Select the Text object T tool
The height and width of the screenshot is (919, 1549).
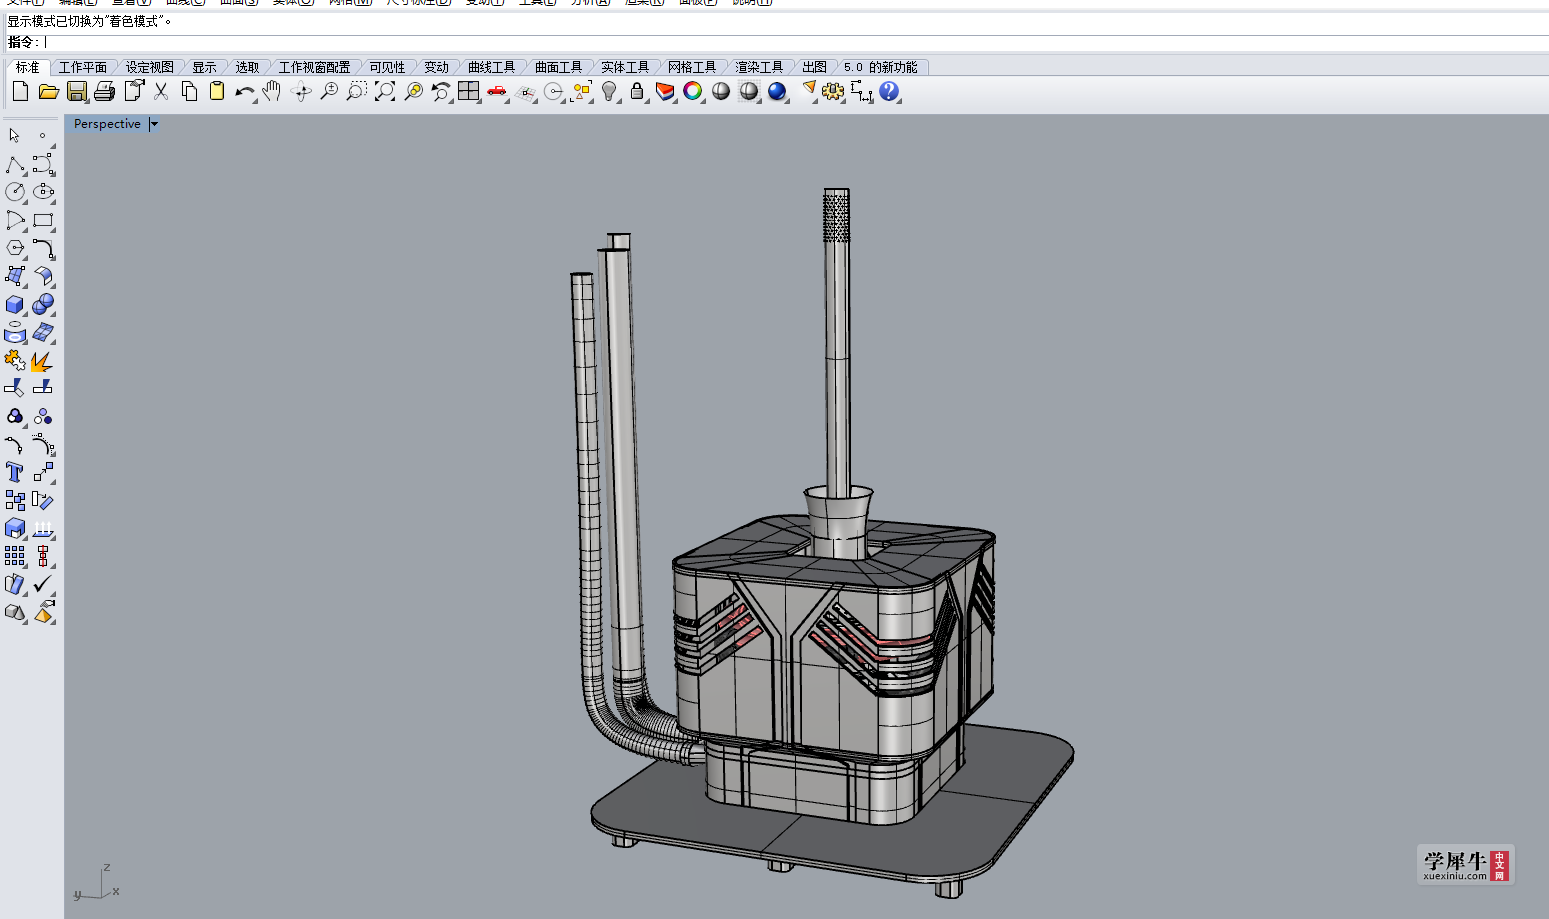click(x=14, y=472)
